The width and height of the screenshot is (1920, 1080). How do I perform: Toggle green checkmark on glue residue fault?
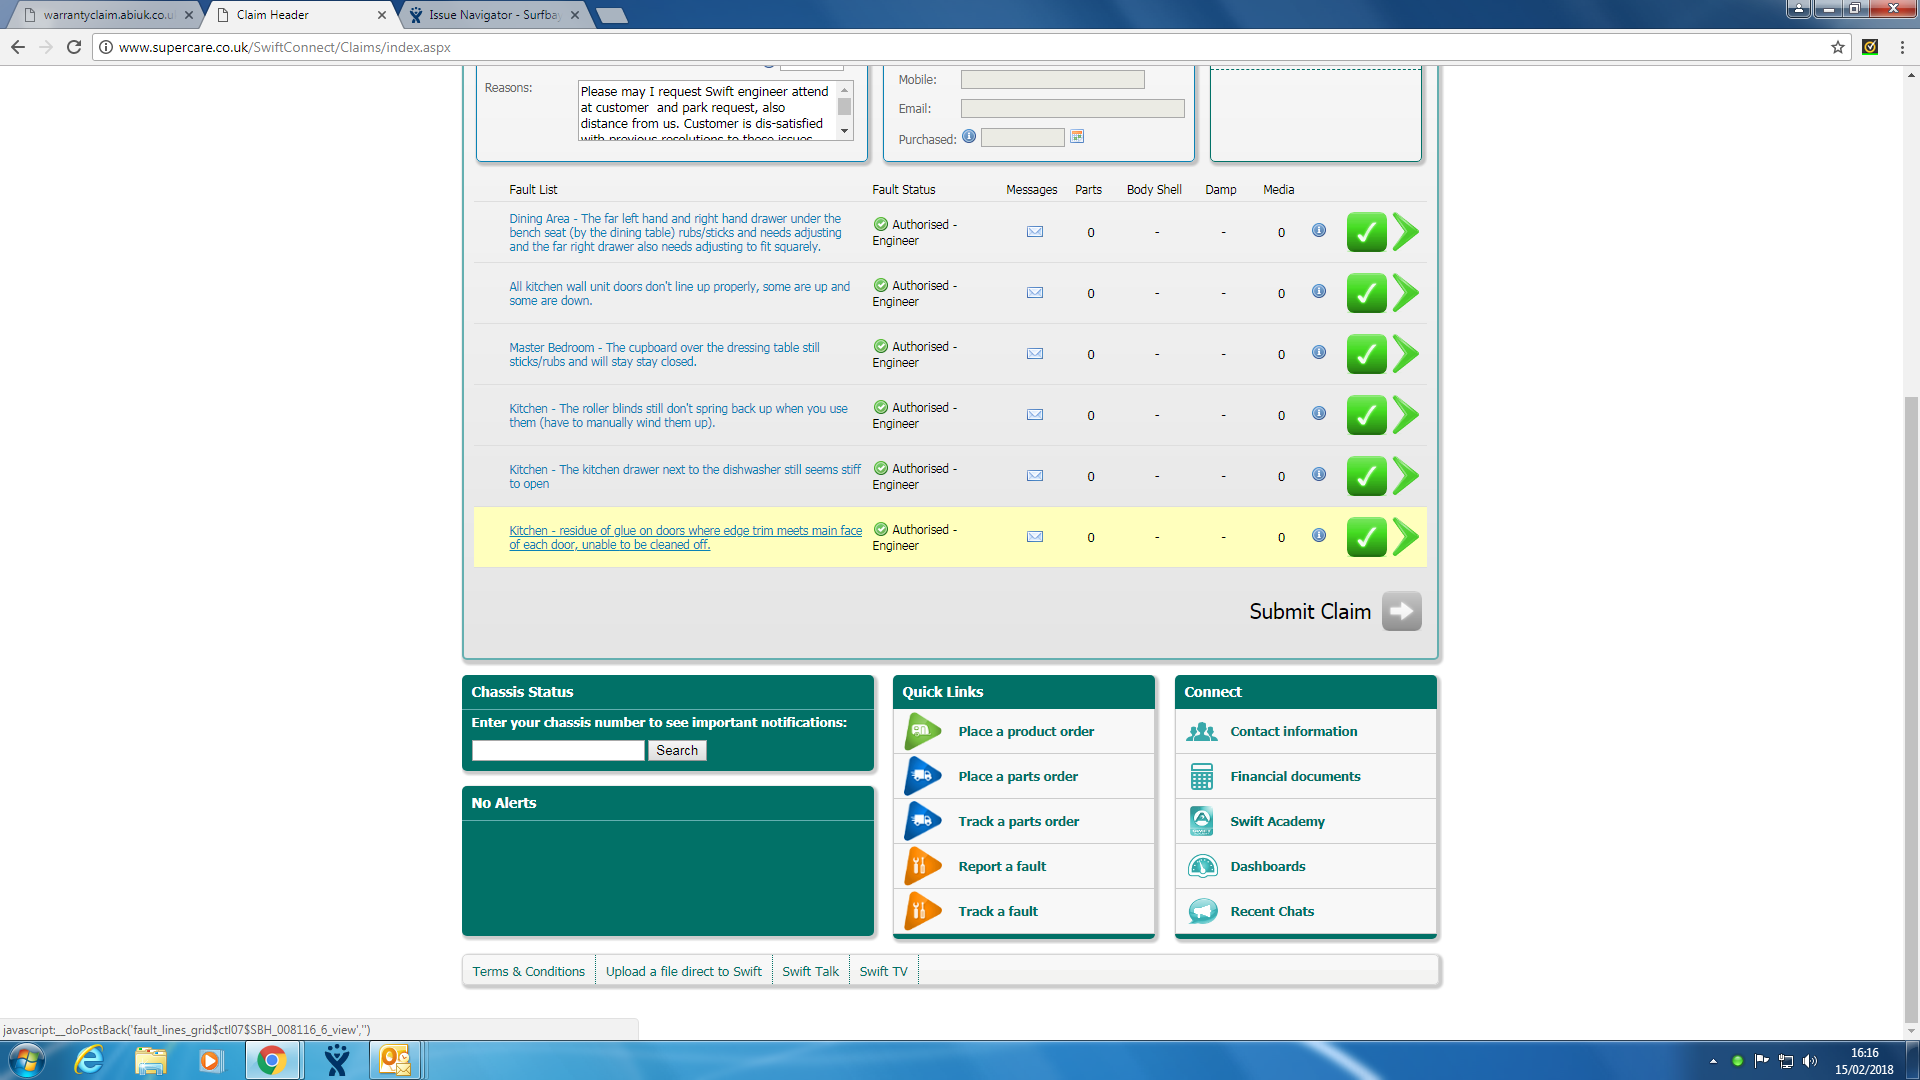pyautogui.click(x=1366, y=537)
